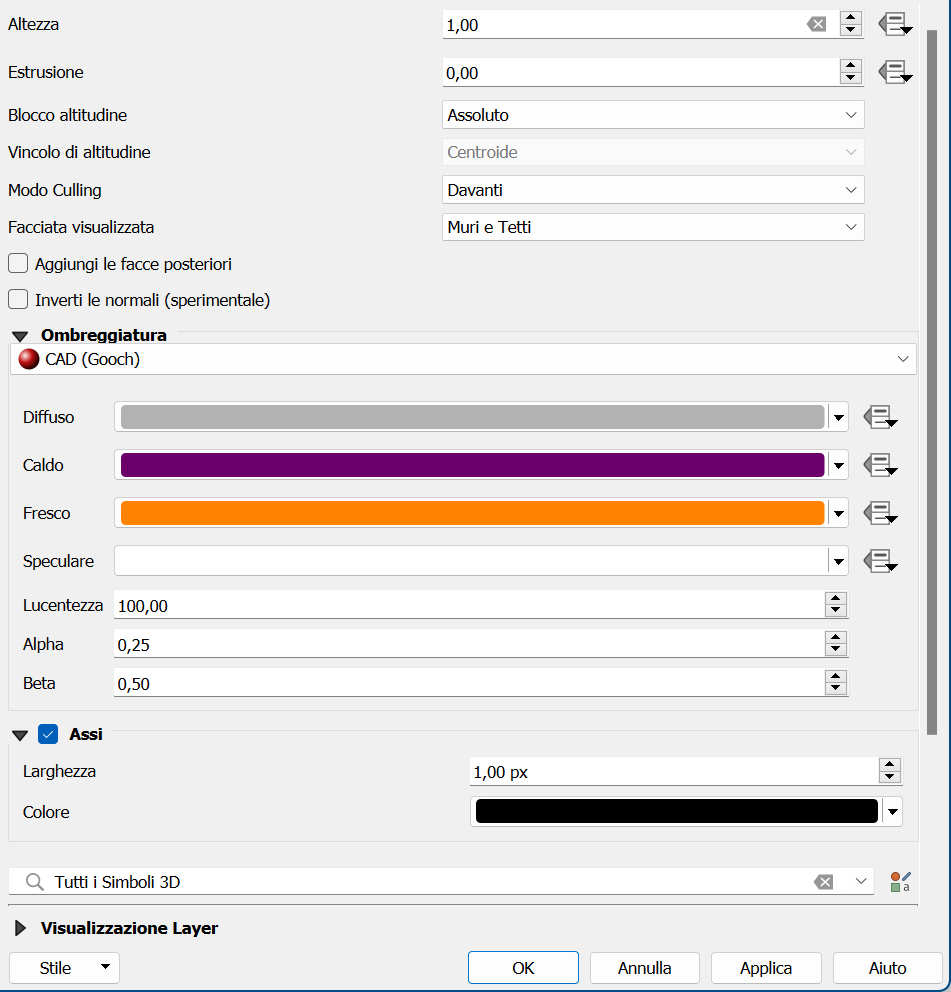Open Facciata visualizzata dropdown
The height and width of the screenshot is (992, 951).
(x=653, y=227)
